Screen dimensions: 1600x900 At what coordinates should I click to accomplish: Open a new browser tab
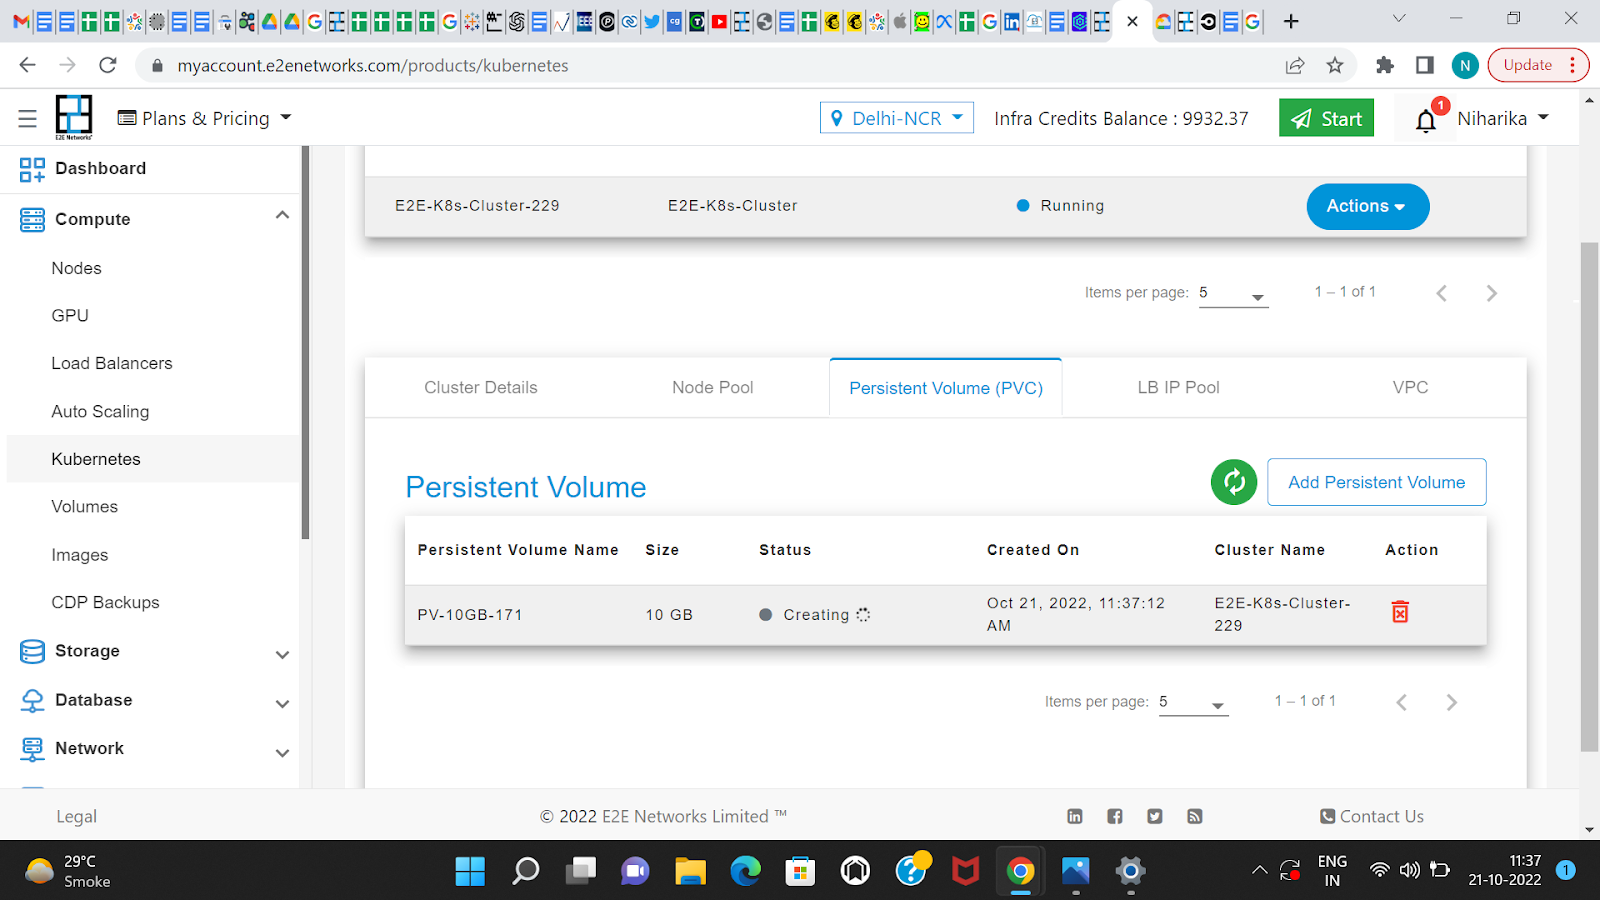pyautogui.click(x=1291, y=21)
